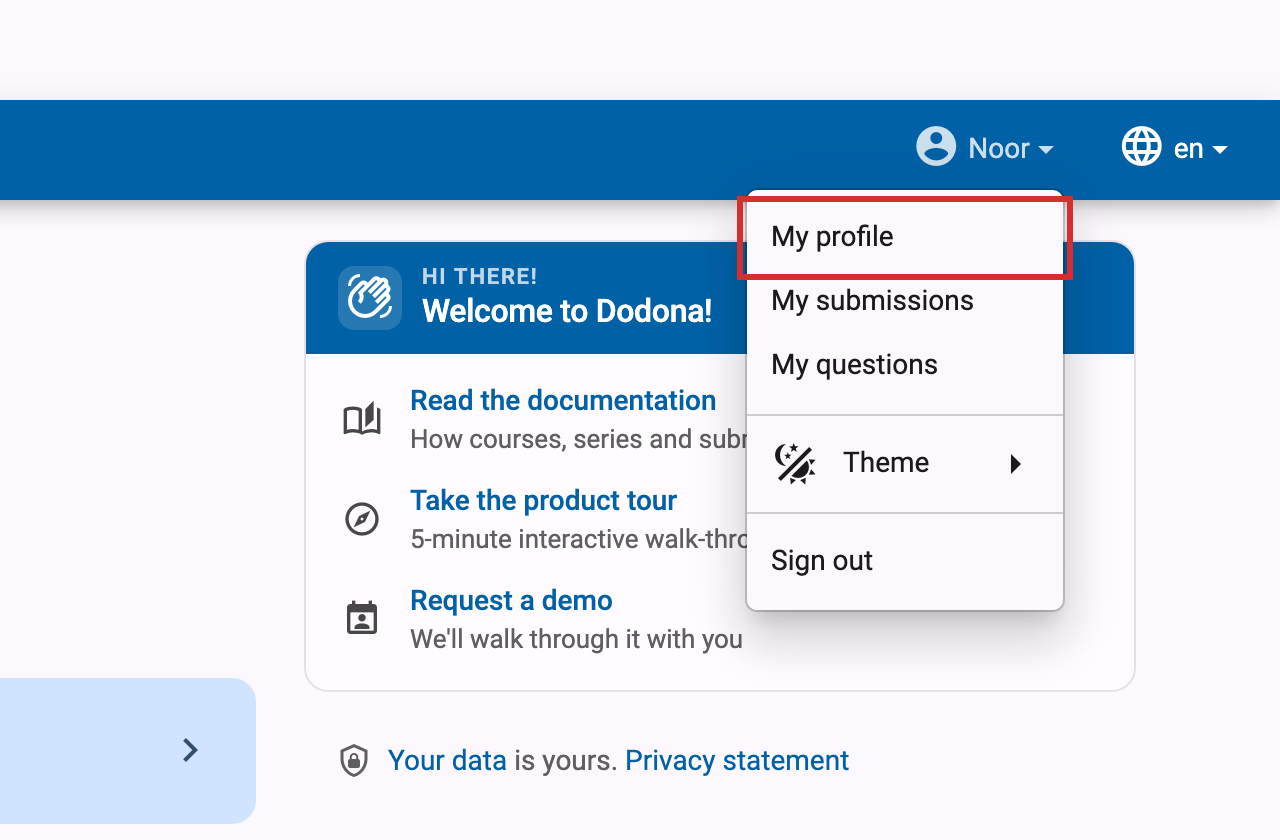Screen dimensions: 1280x840
Task: Open My questions menu entry
Action: point(905,365)
